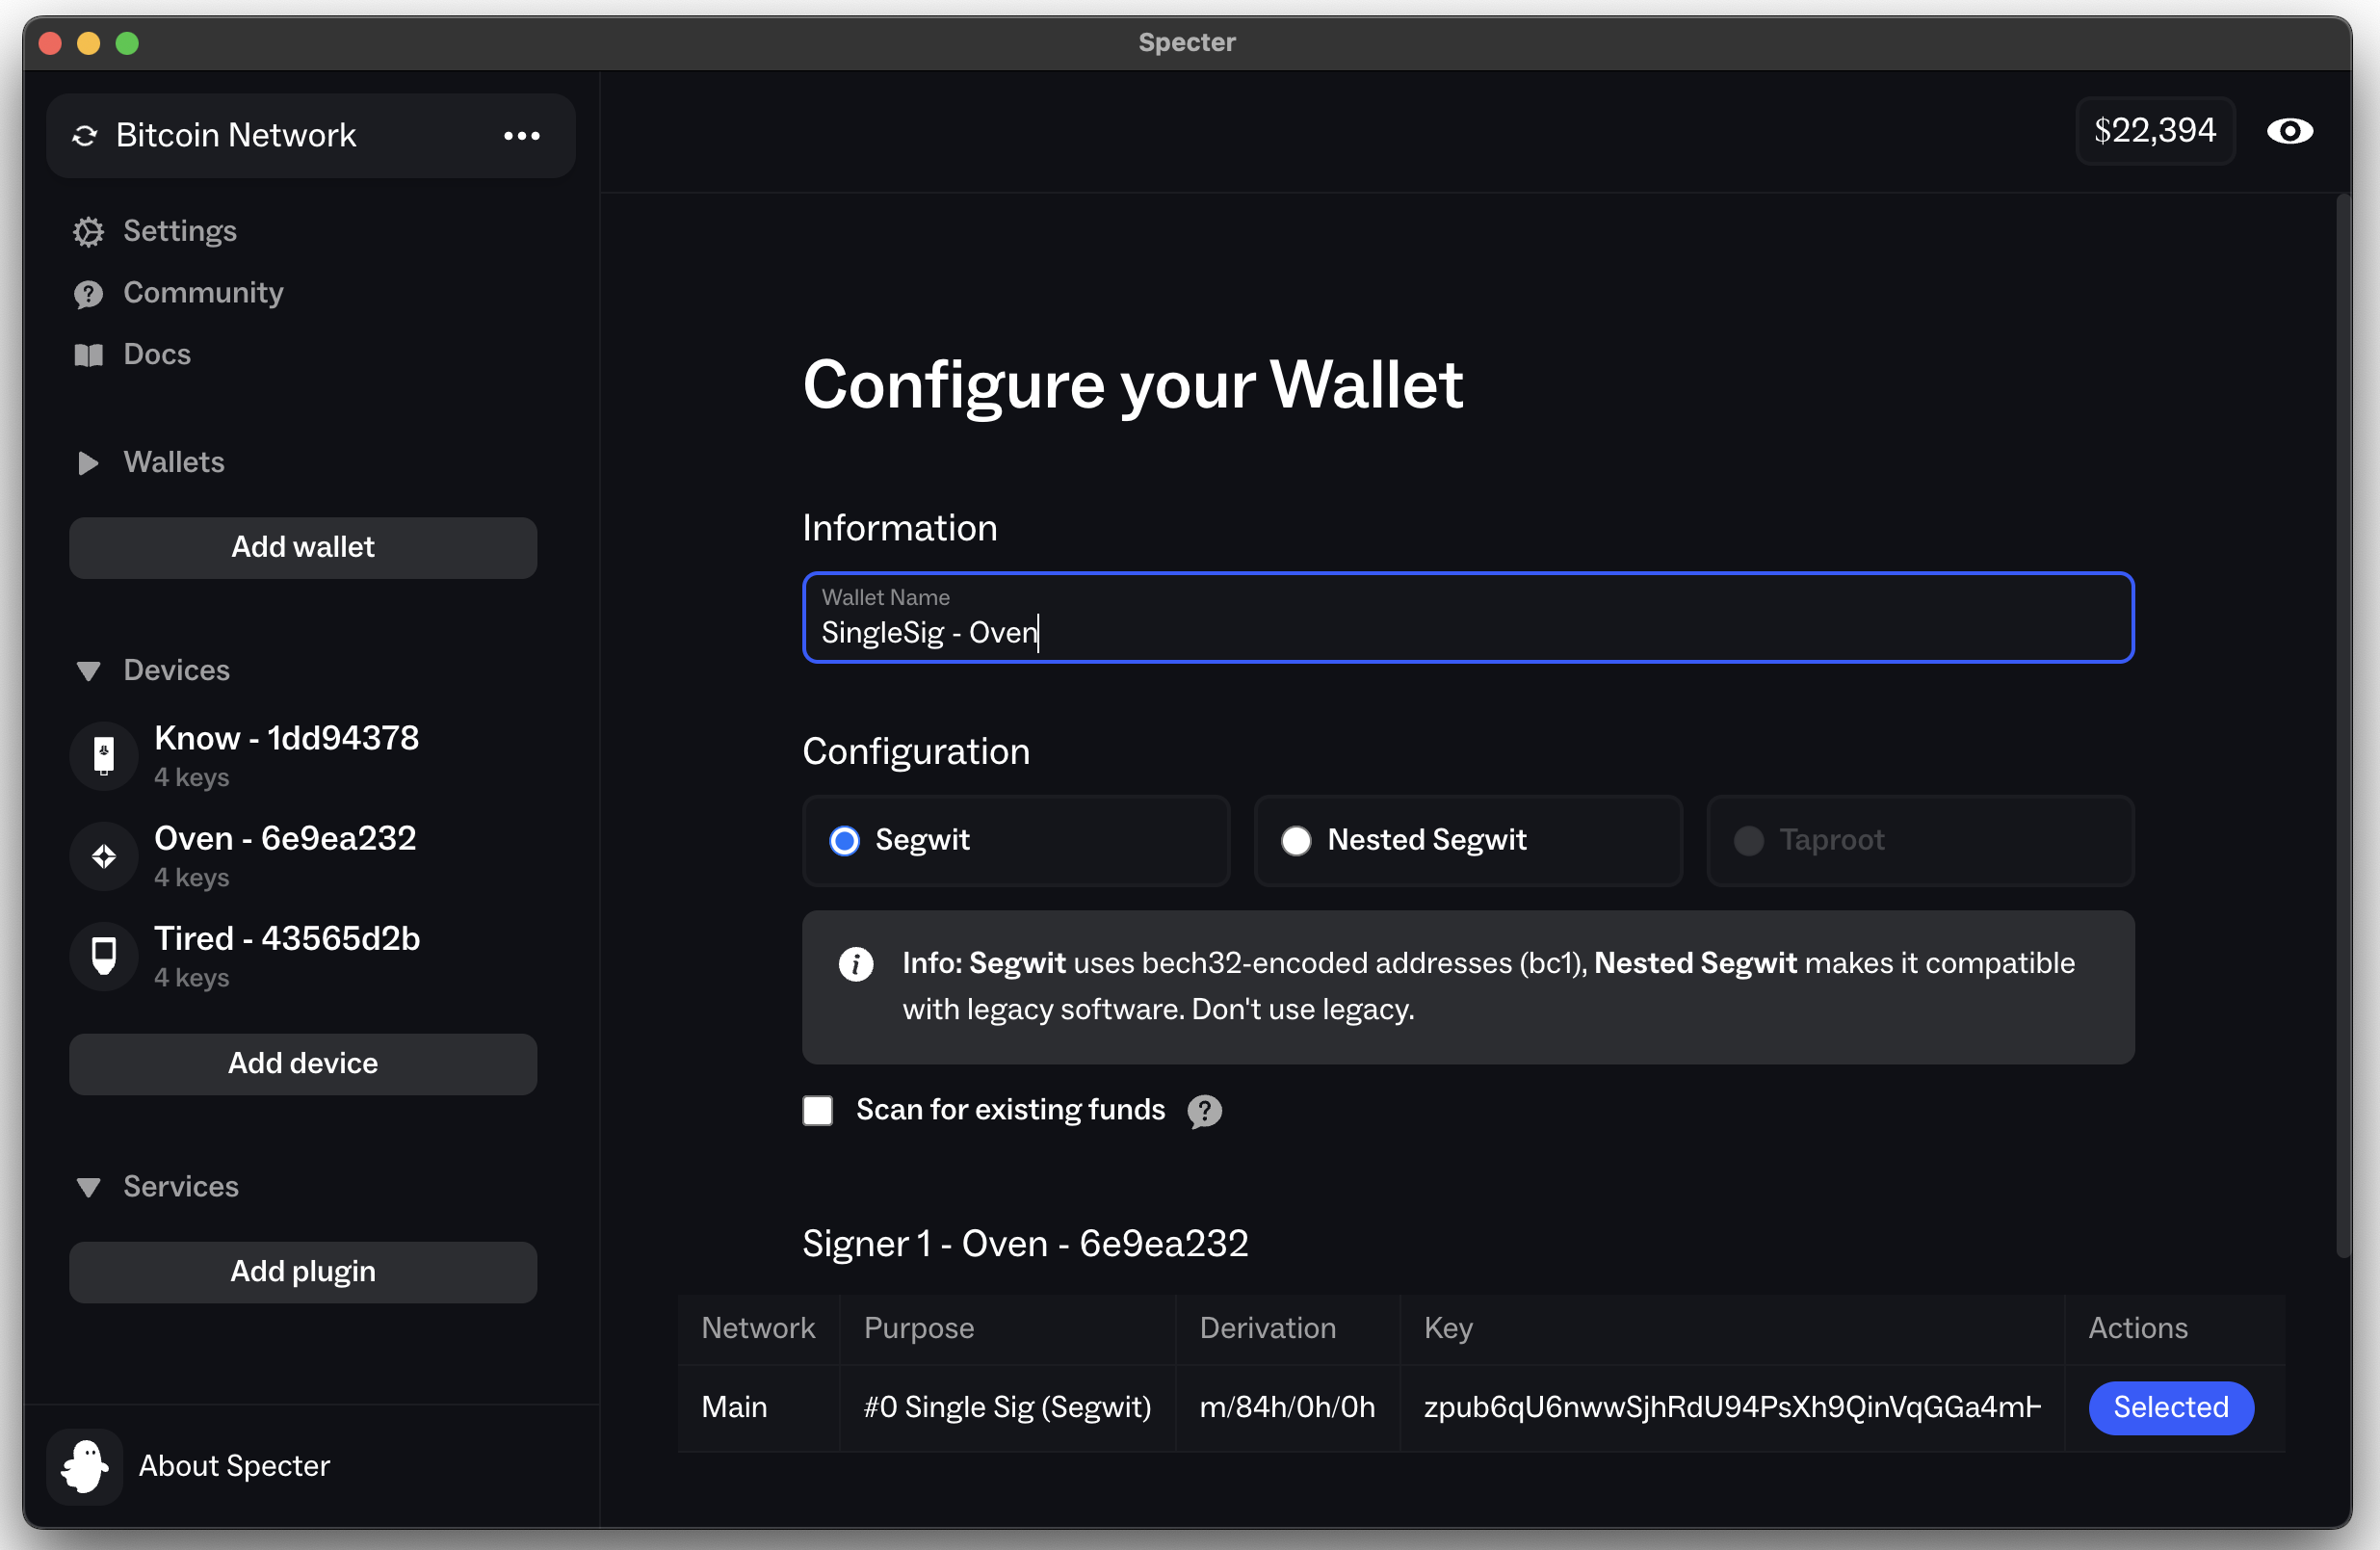The image size is (2380, 1550).
Task: Click the Network column header
Action: tap(758, 1329)
